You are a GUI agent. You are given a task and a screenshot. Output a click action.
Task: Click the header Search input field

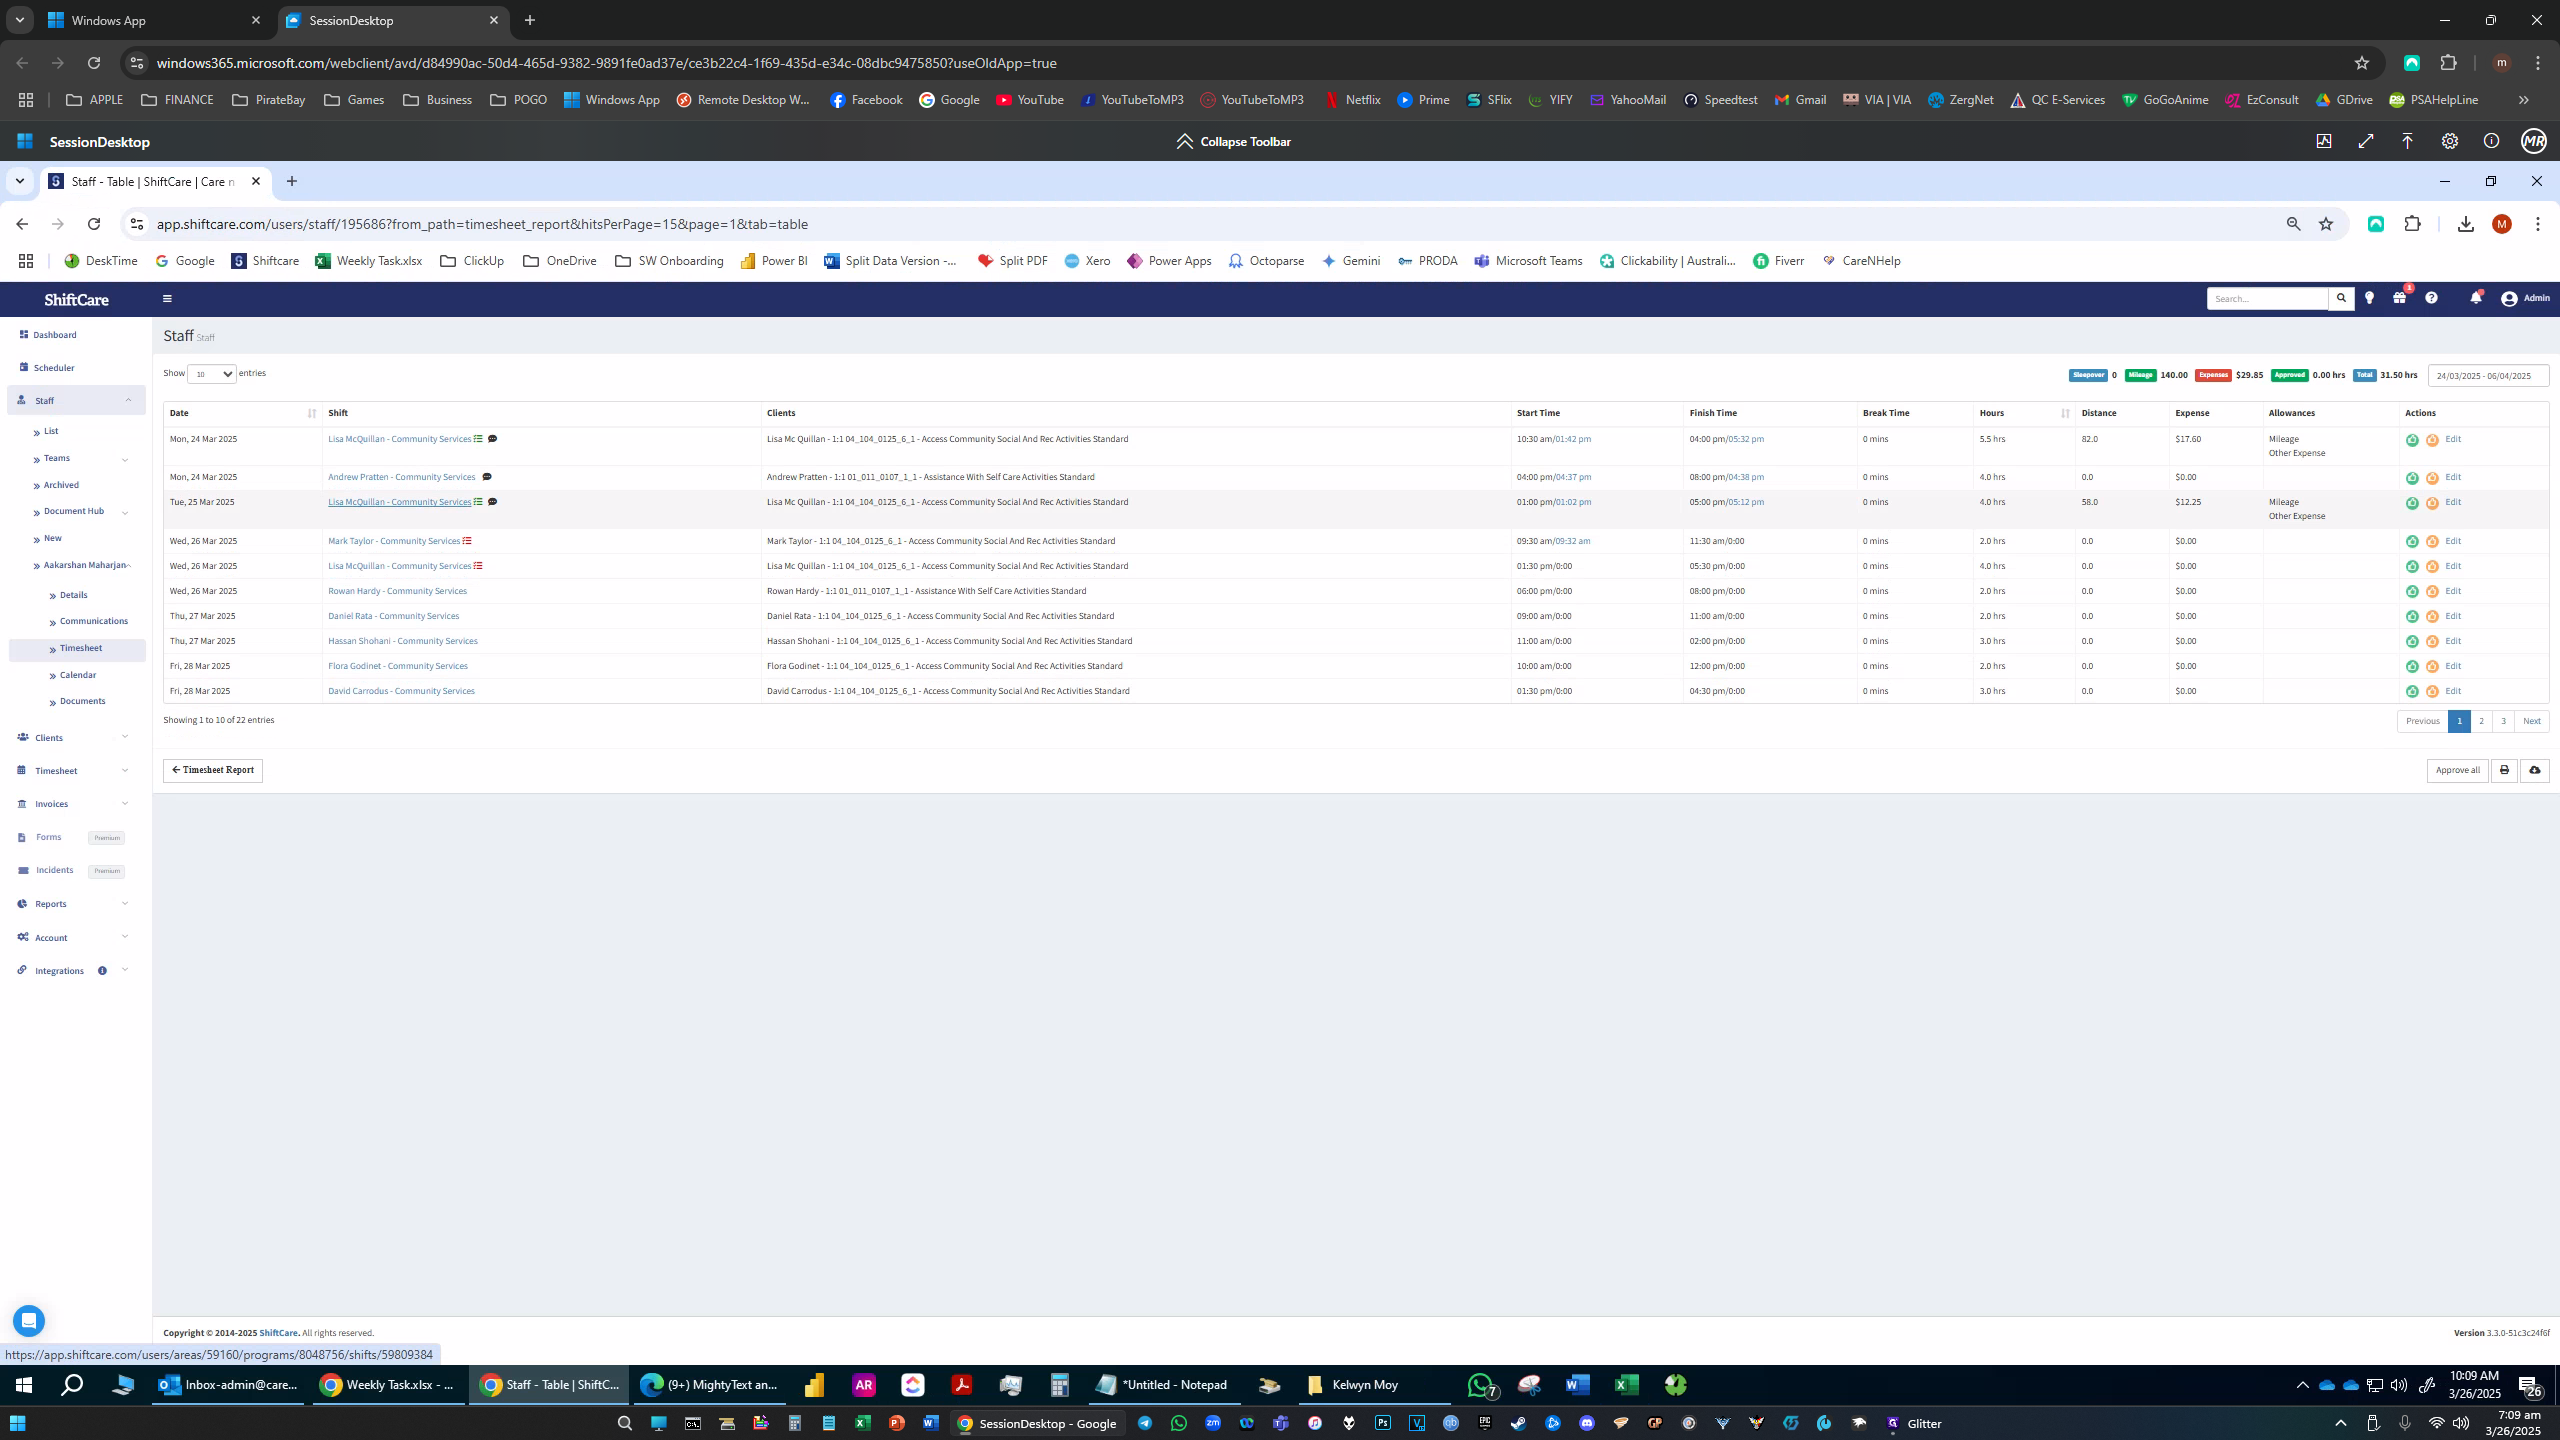2267,298
